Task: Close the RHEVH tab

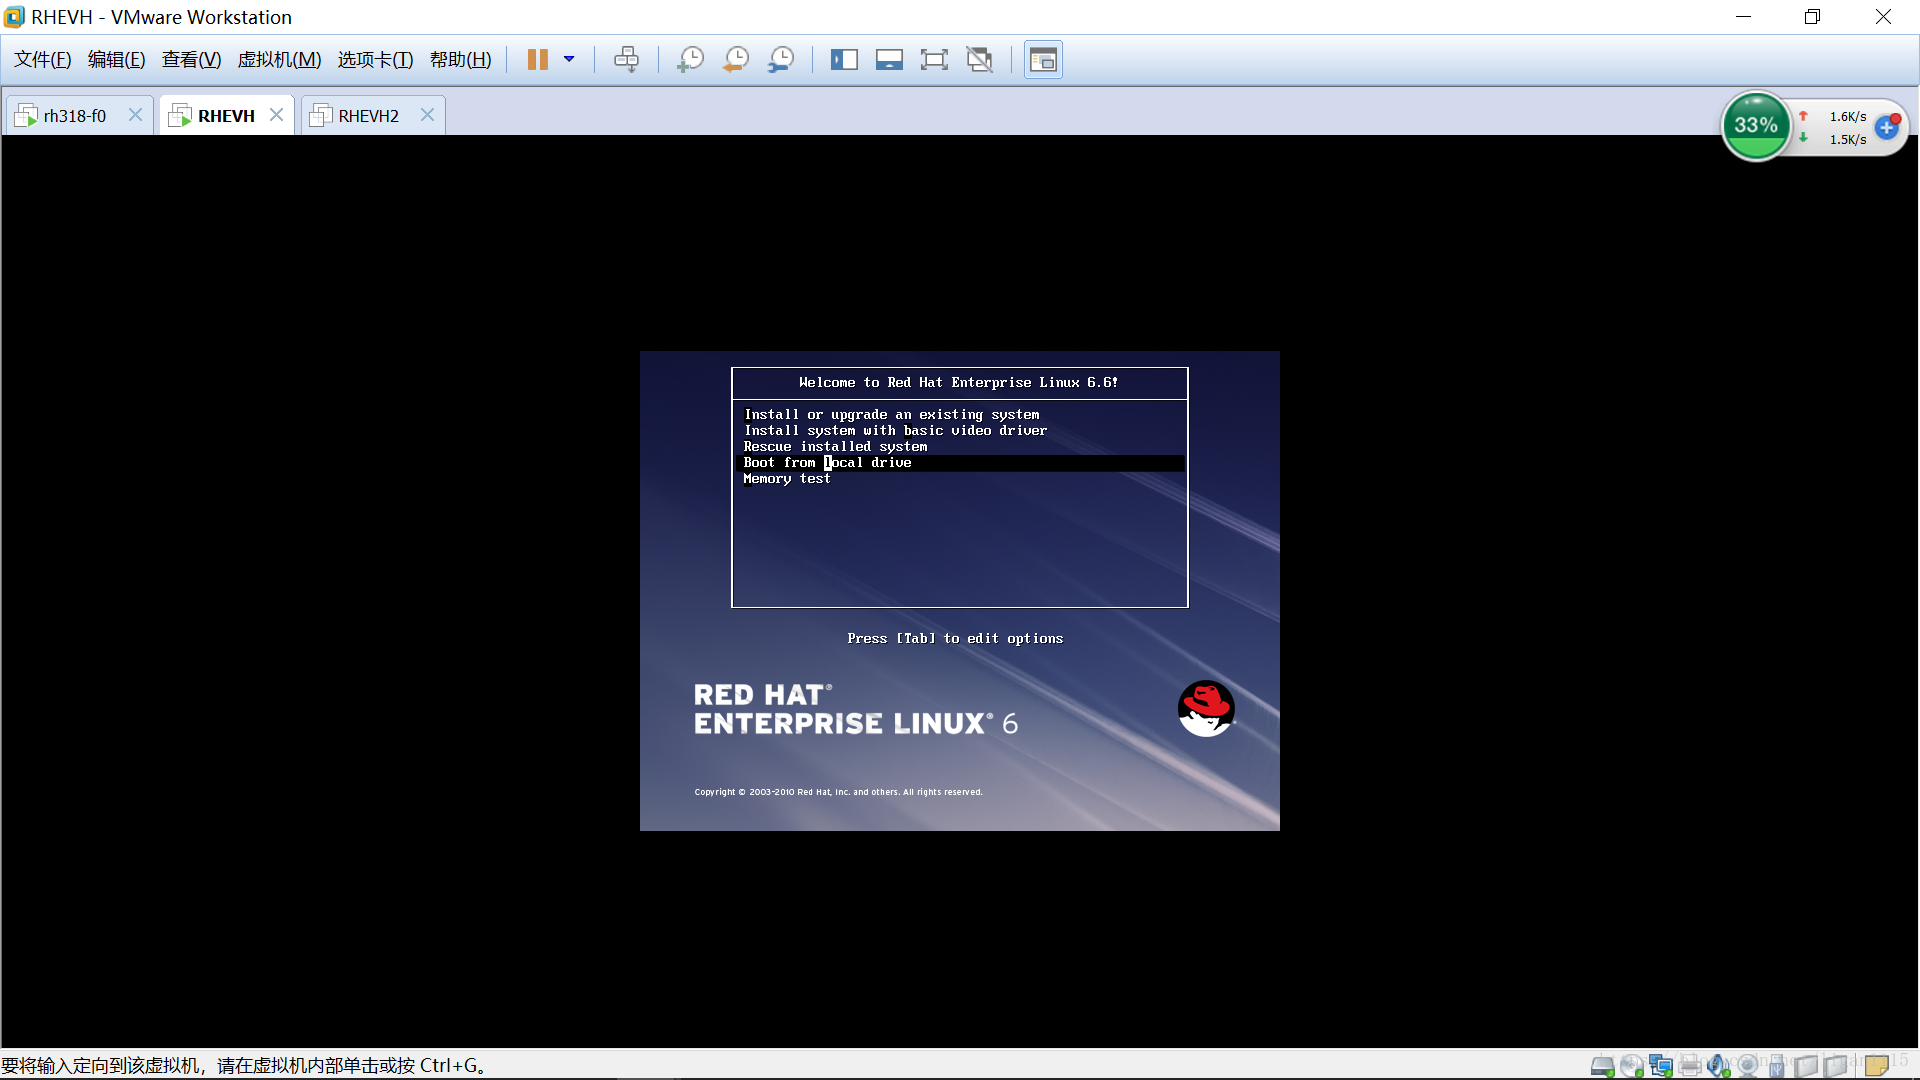Action: click(277, 115)
